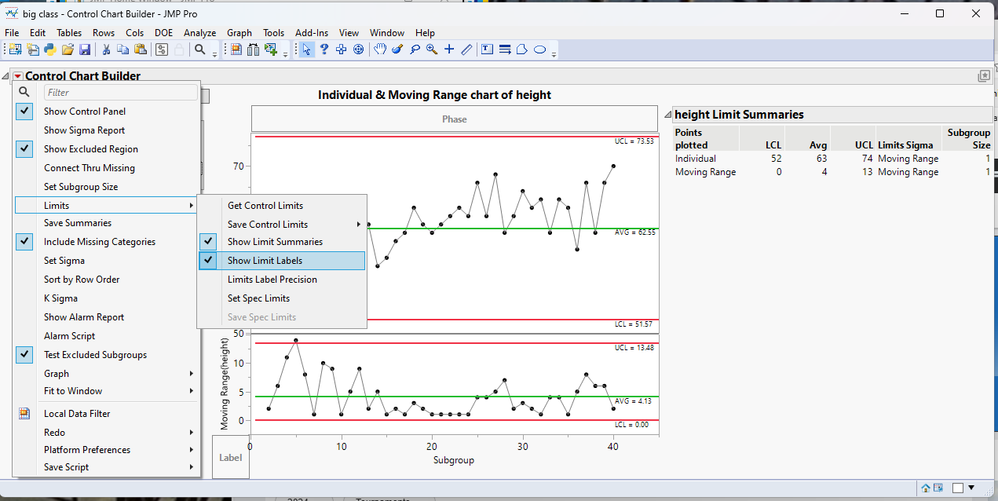This screenshot has width=998, height=501.
Task: Expand the Save Script submenu
Action: (107, 467)
